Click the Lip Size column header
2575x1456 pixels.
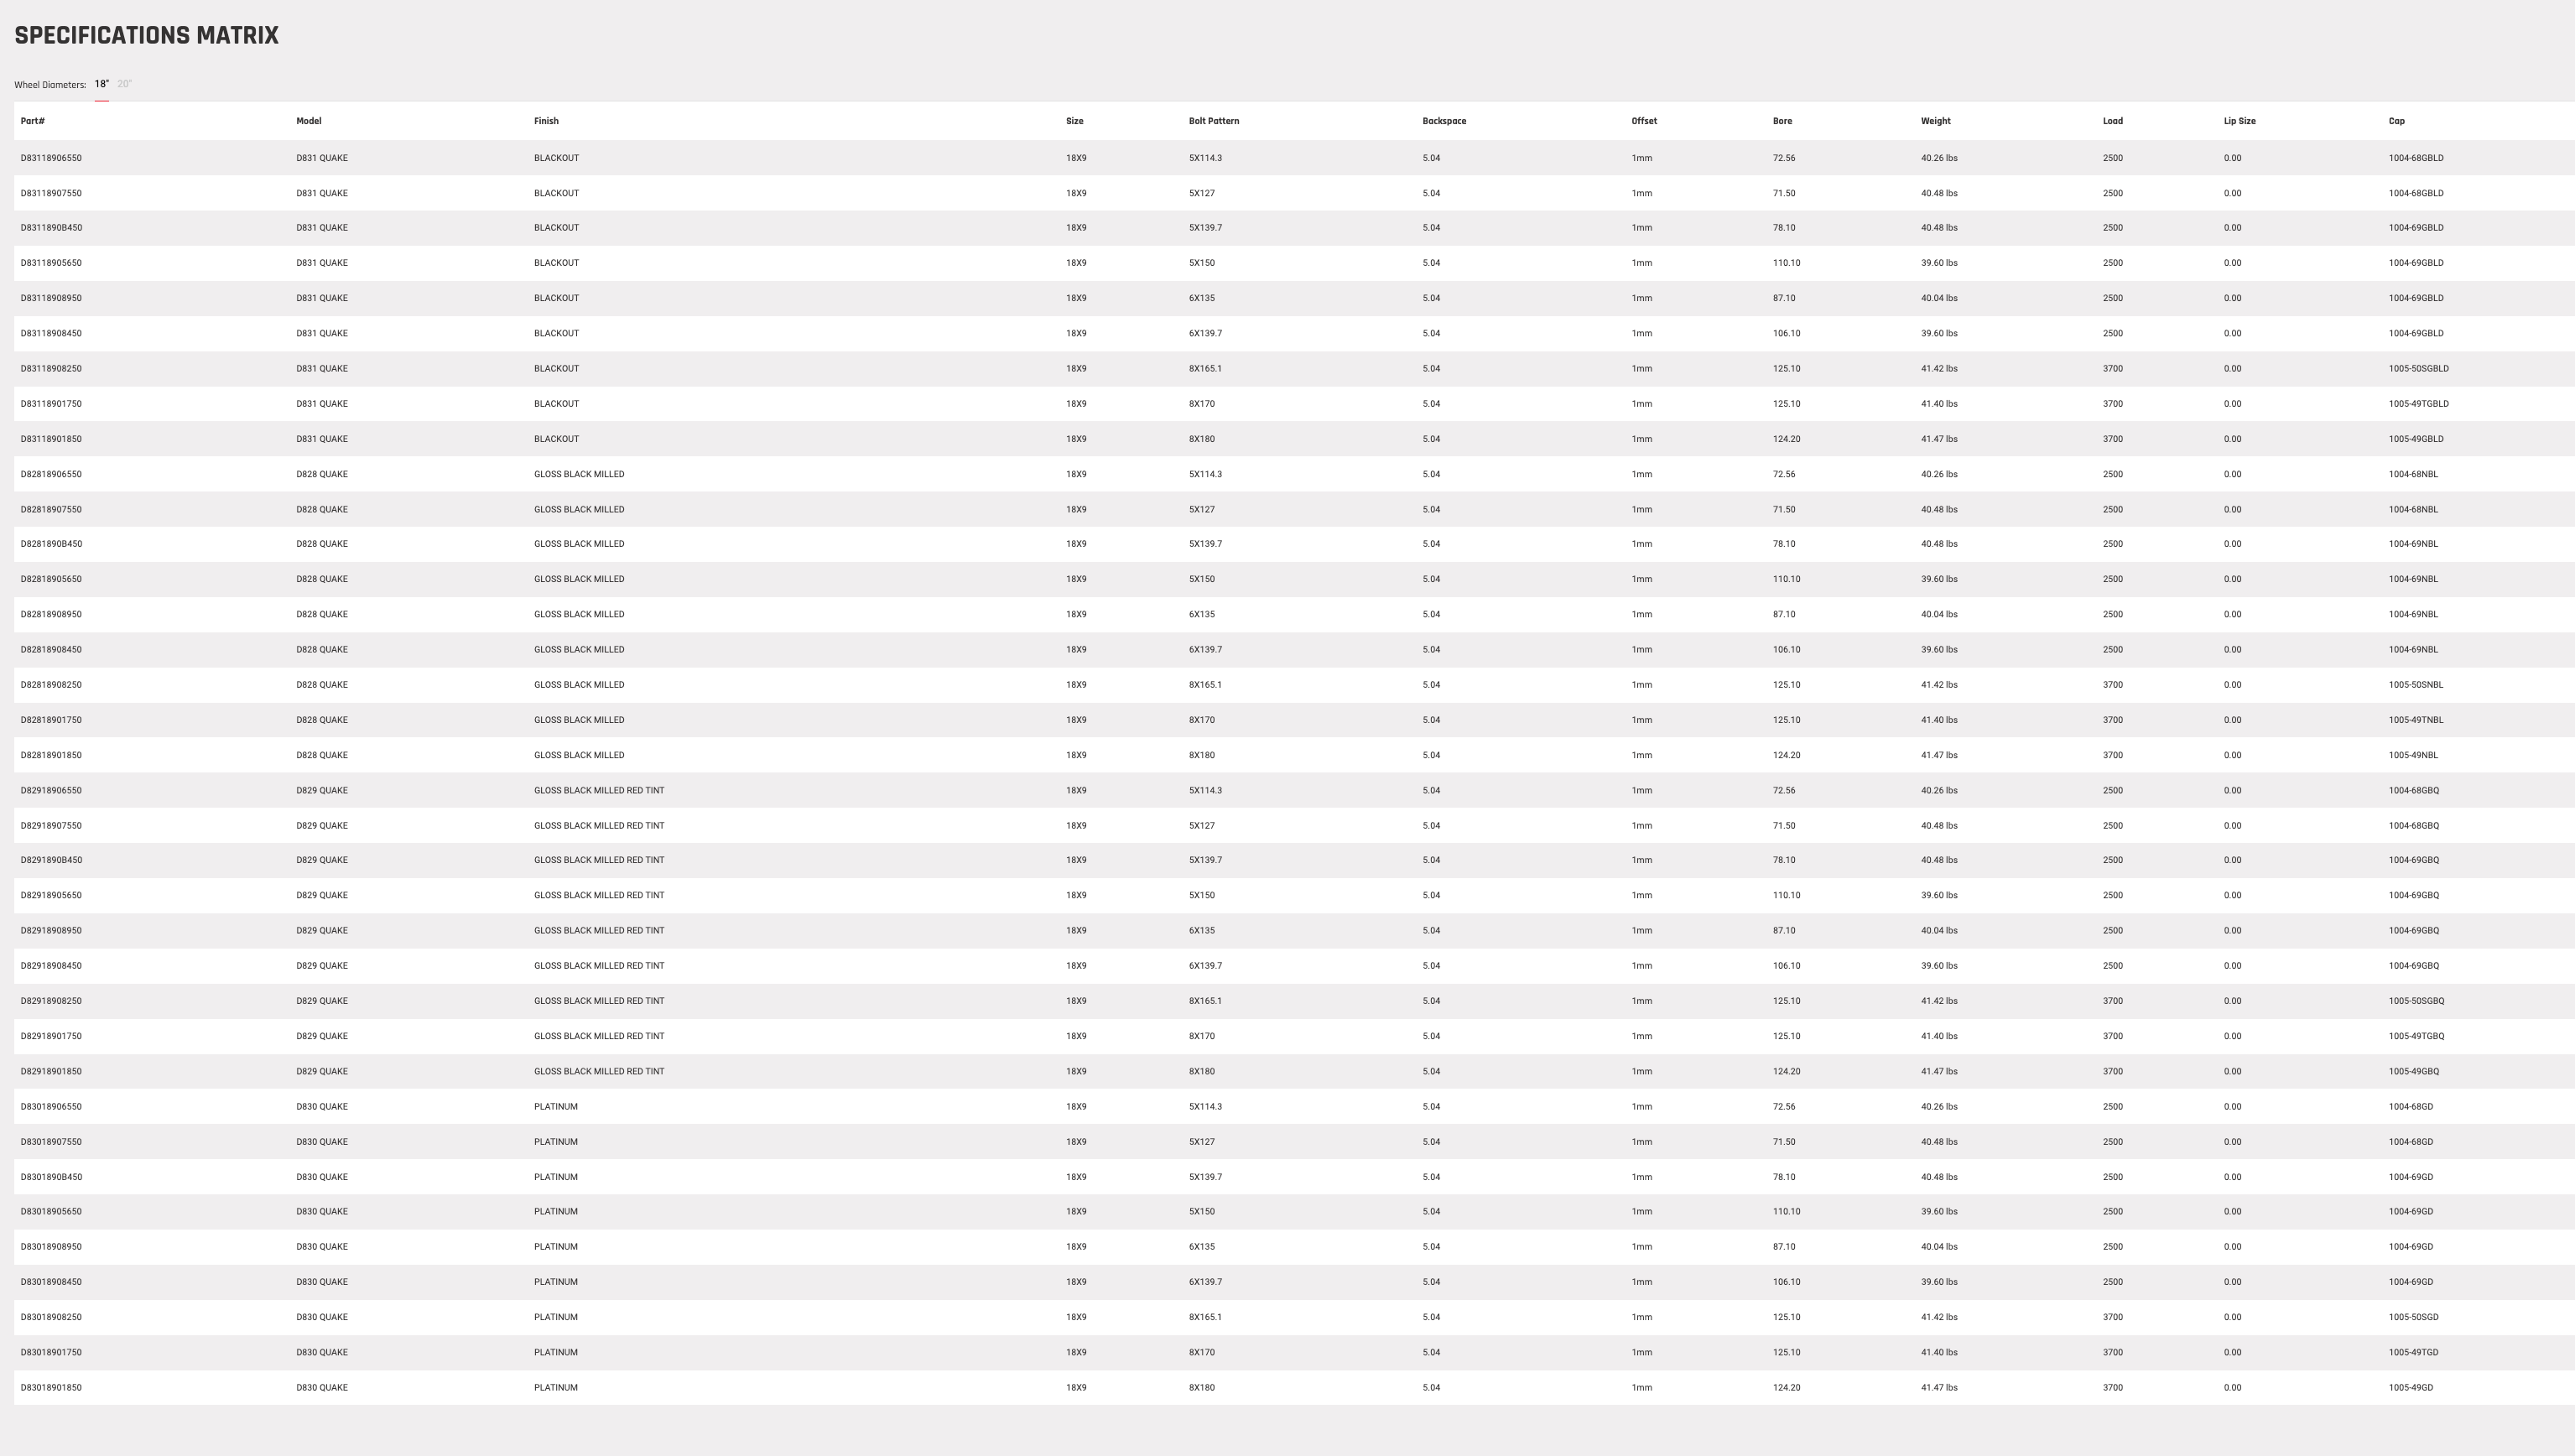[2239, 121]
